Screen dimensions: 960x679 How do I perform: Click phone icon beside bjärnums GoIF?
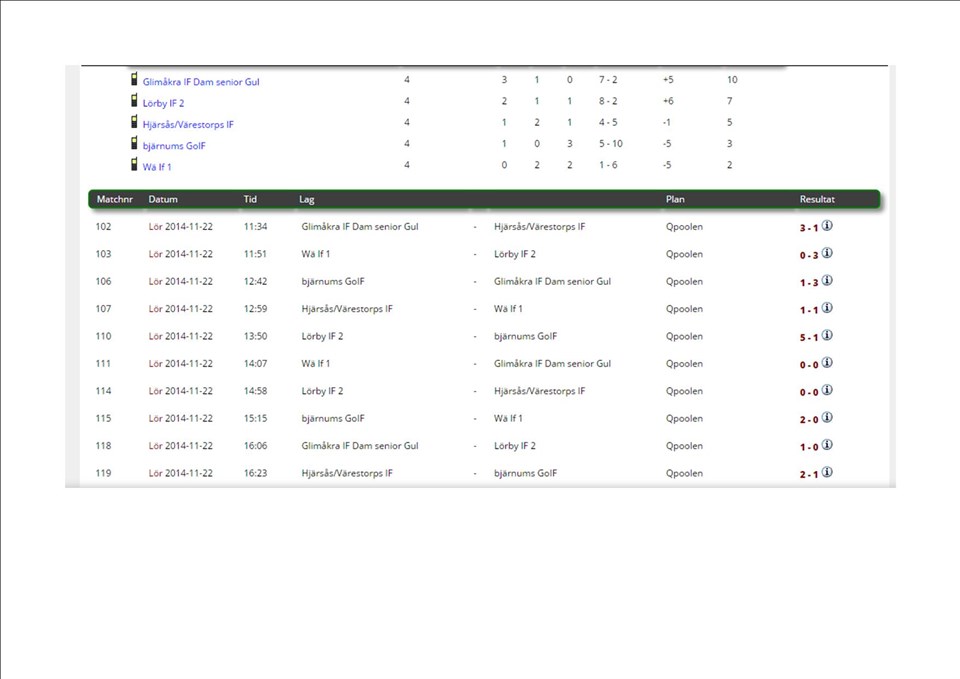134,144
